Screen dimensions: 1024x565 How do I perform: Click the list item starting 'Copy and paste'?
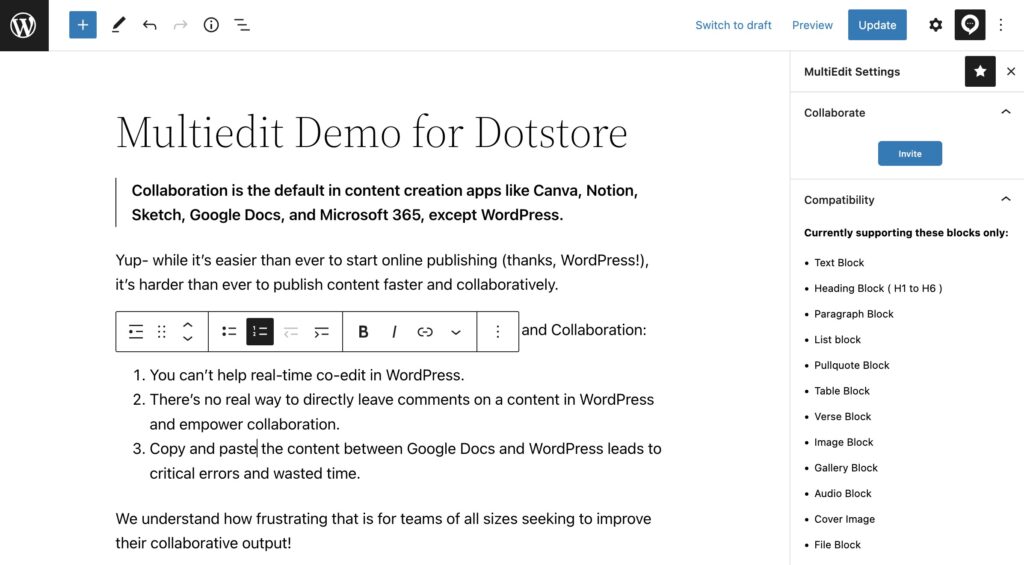(x=406, y=460)
